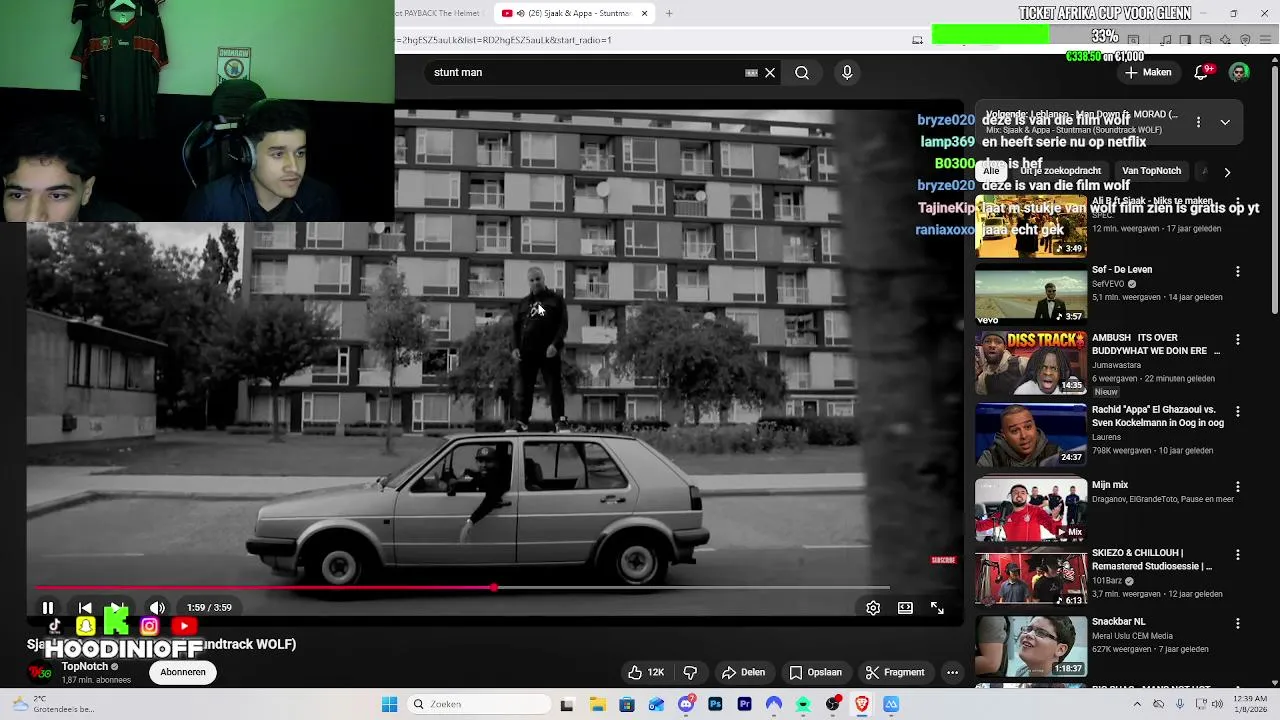Open the Brave browser taskbar icon
1280x720 pixels.
[862, 704]
